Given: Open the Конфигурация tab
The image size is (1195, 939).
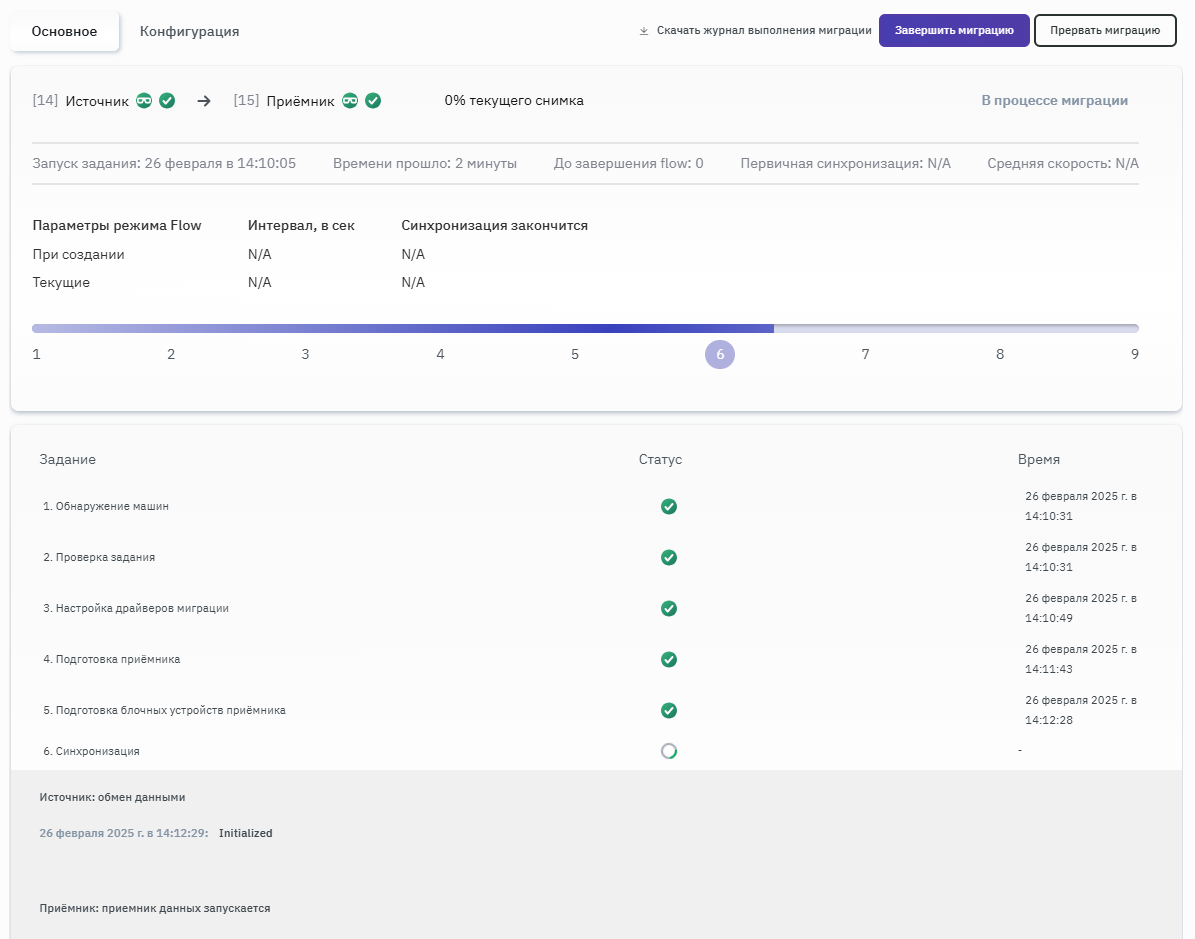Looking at the screenshot, I should point(189,31).
